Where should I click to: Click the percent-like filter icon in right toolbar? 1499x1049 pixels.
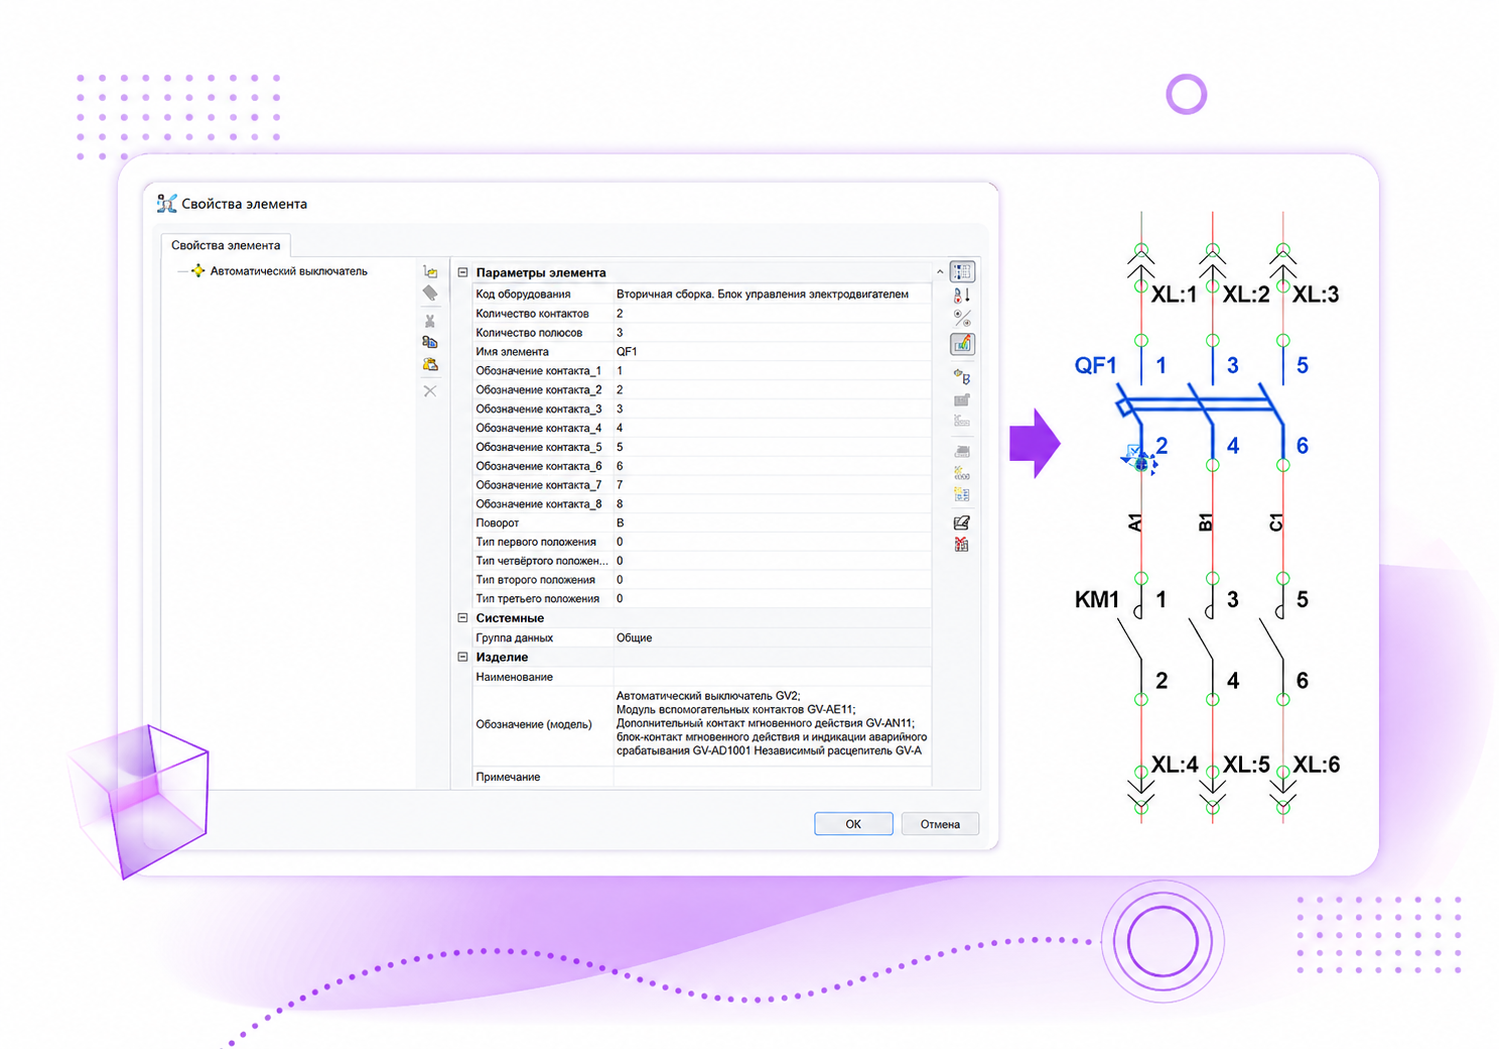[x=962, y=319]
